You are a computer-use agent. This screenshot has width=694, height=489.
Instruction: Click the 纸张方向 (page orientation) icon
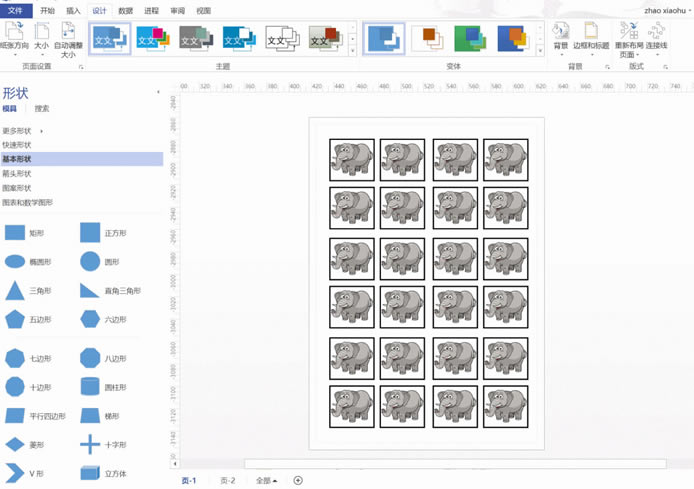pos(14,31)
